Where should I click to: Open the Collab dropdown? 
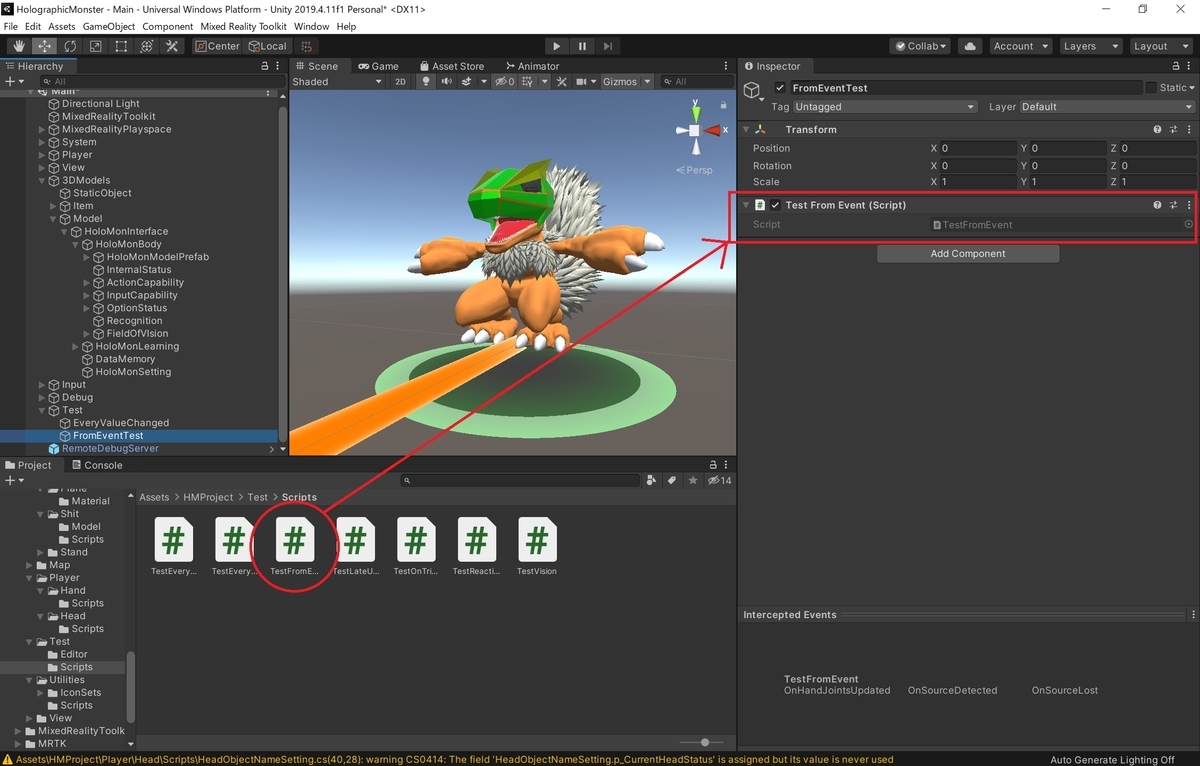[x=920, y=46]
